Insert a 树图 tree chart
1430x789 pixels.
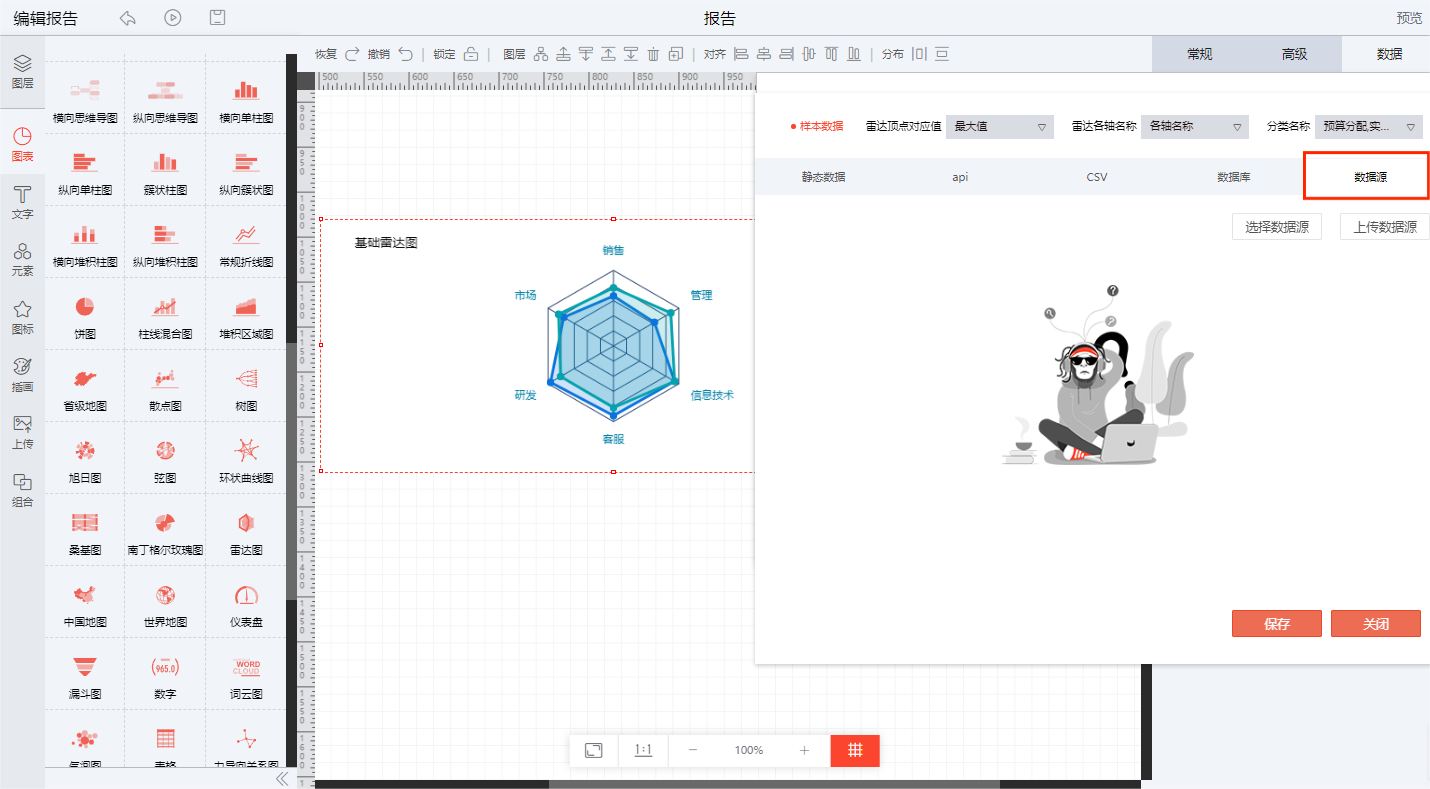click(246, 387)
